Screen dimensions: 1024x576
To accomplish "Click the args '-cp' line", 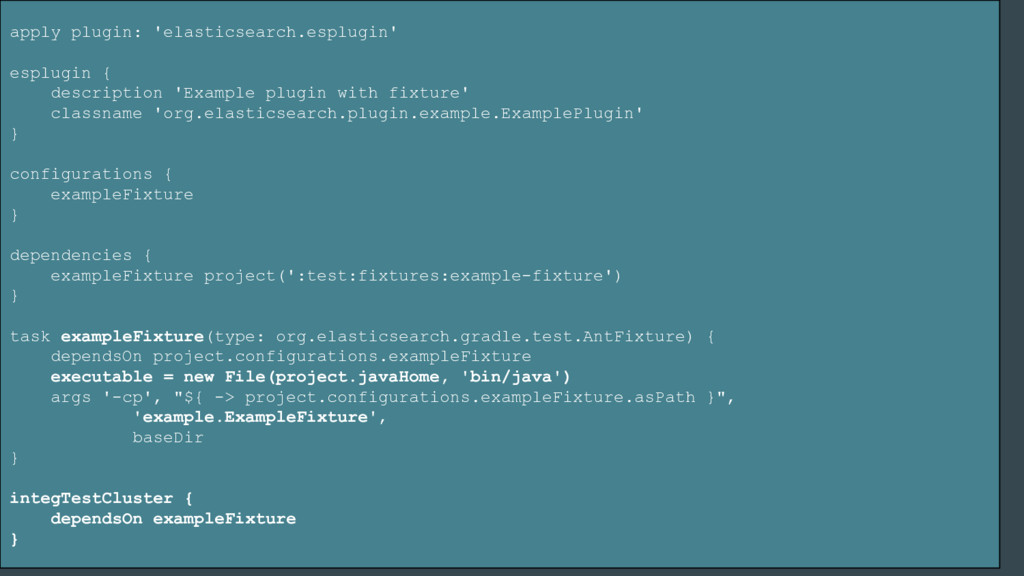I will click(x=392, y=397).
